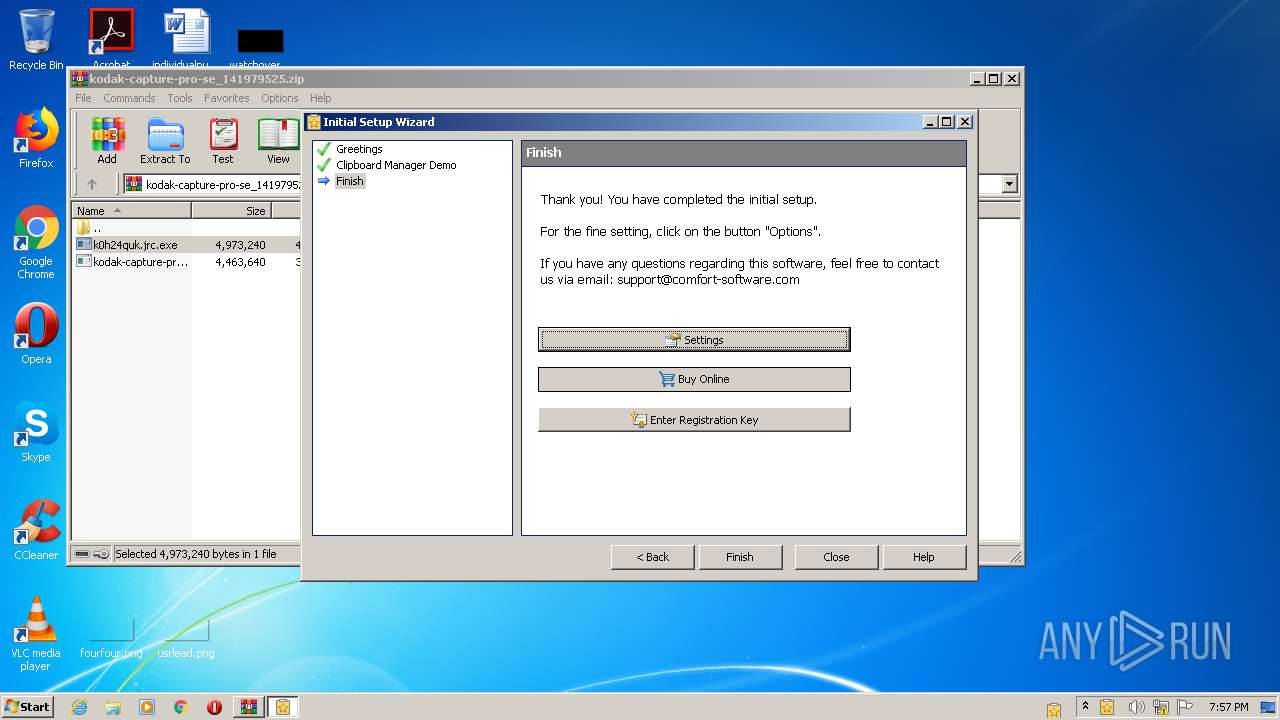Sort WinRAR list by Name column
Image resolution: width=1280 pixels, height=720 pixels.
pyautogui.click(x=131, y=210)
